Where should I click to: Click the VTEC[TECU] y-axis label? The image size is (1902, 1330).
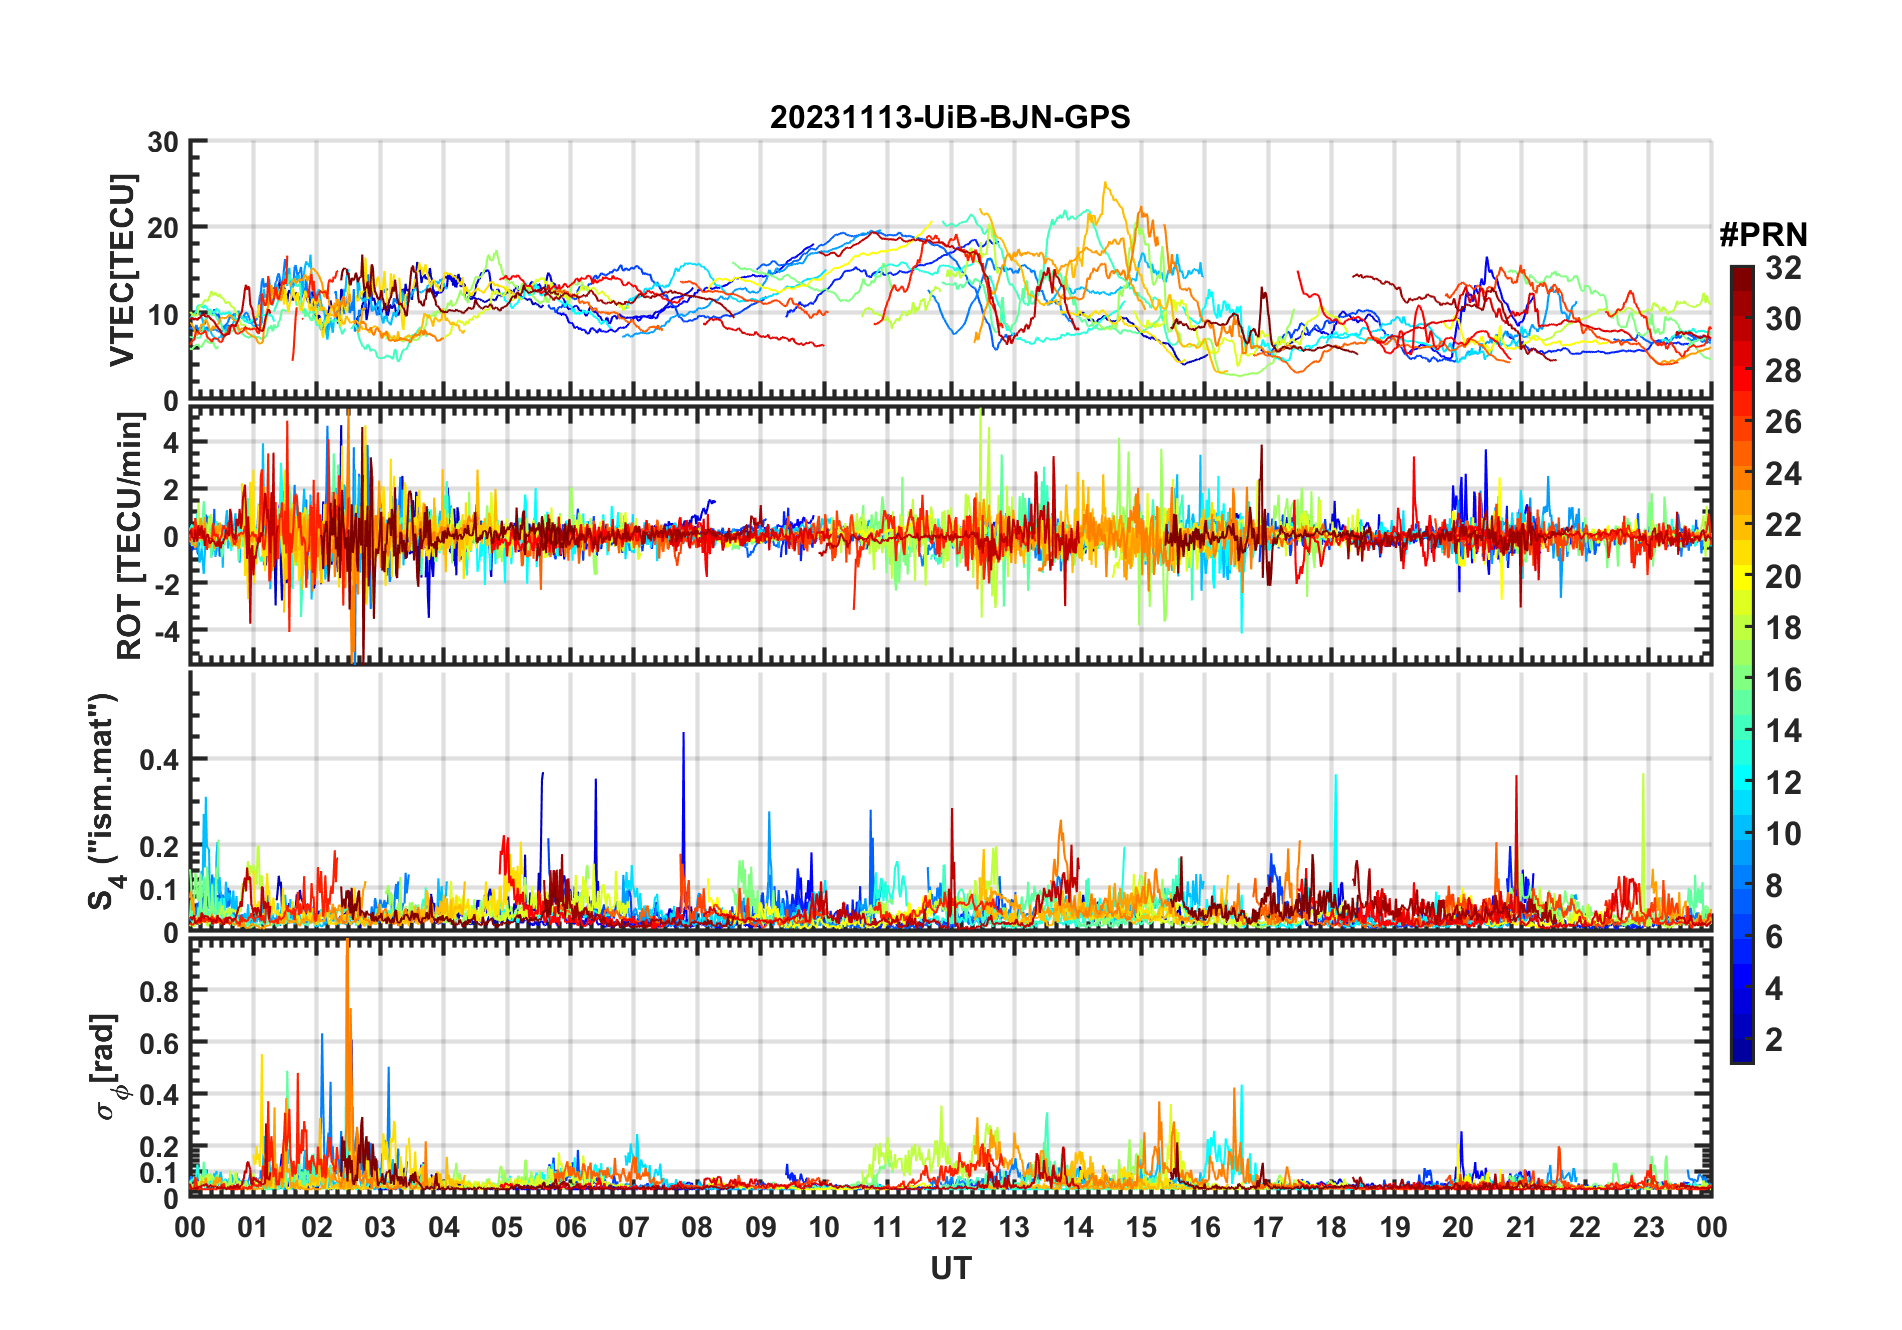point(121,270)
